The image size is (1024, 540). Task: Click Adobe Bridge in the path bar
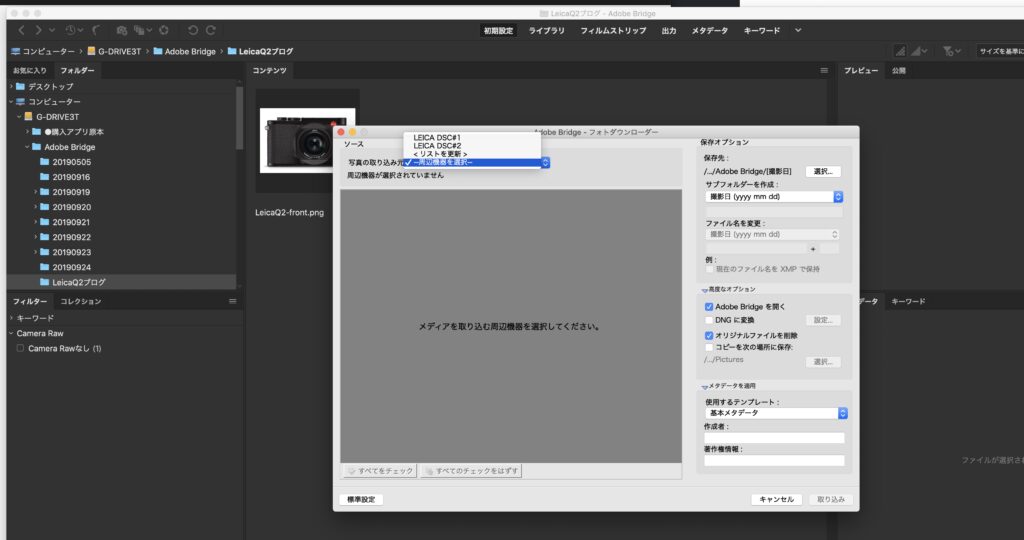pyautogui.click(x=190, y=51)
